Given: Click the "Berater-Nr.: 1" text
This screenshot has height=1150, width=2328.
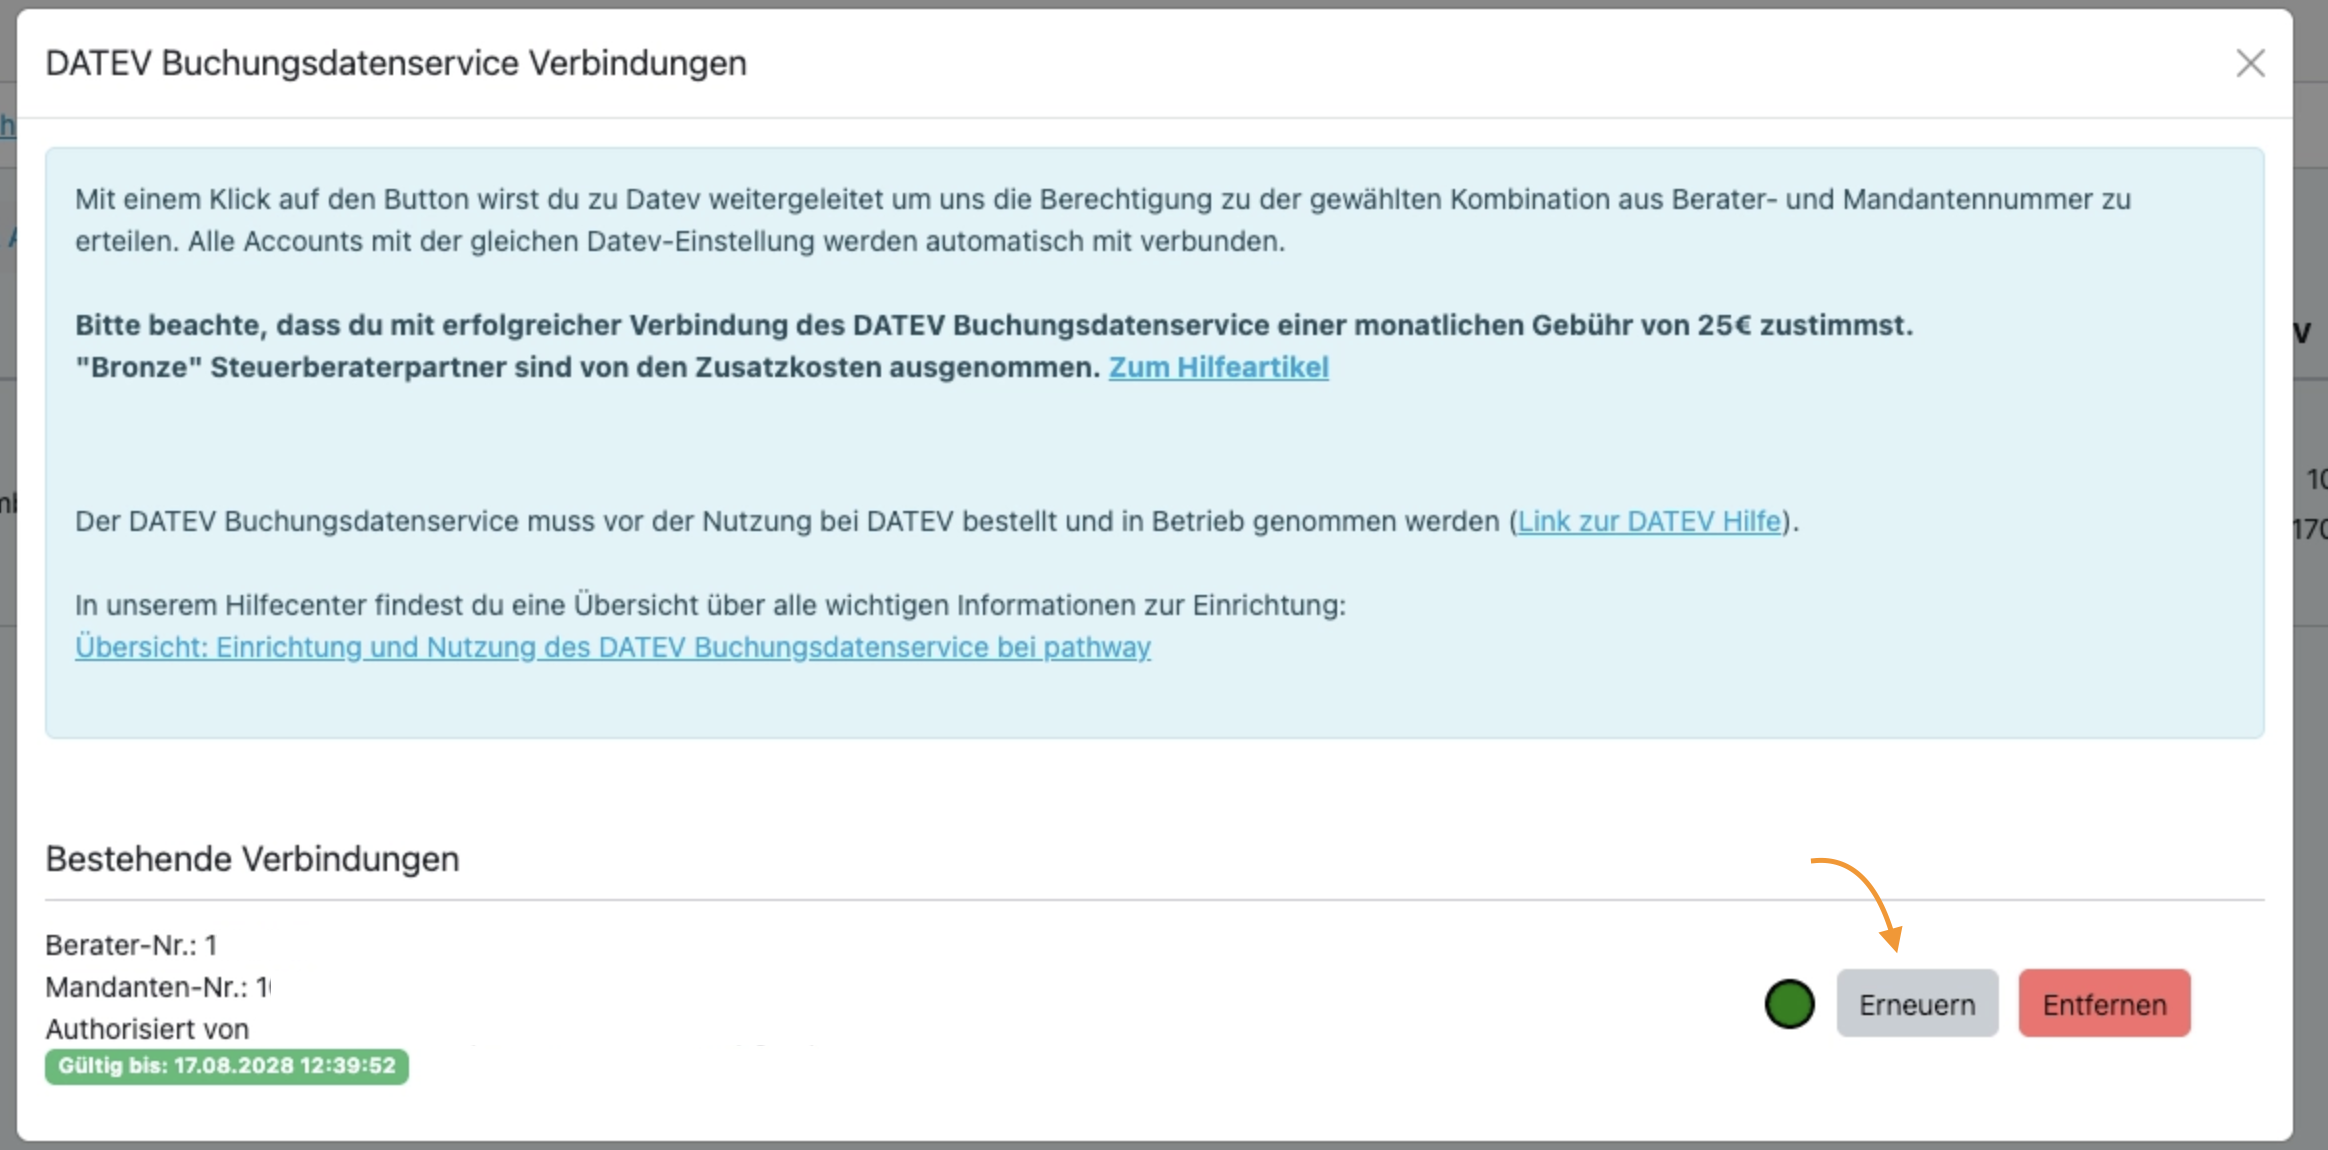Looking at the screenshot, I should coord(131,945).
